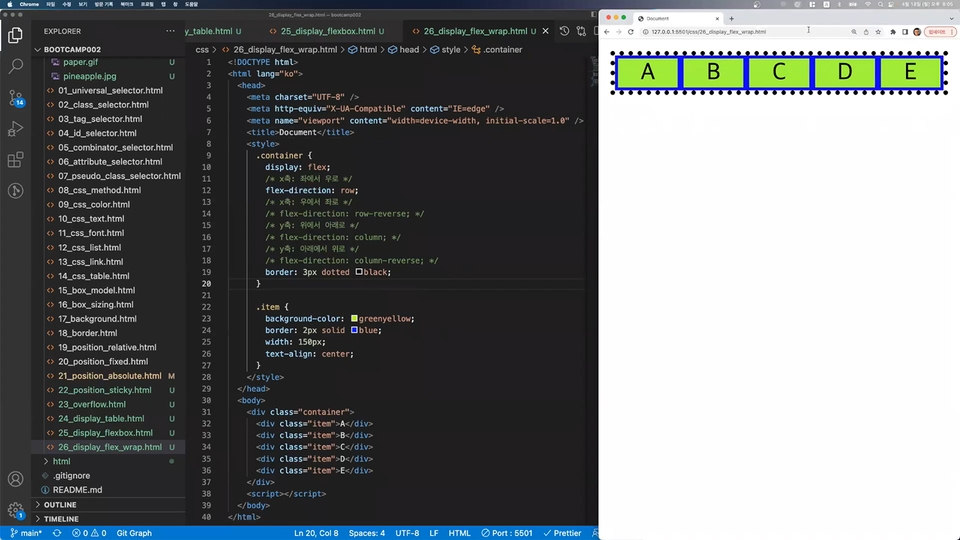Click the sync changes icon in status bar

tap(57, 533)
